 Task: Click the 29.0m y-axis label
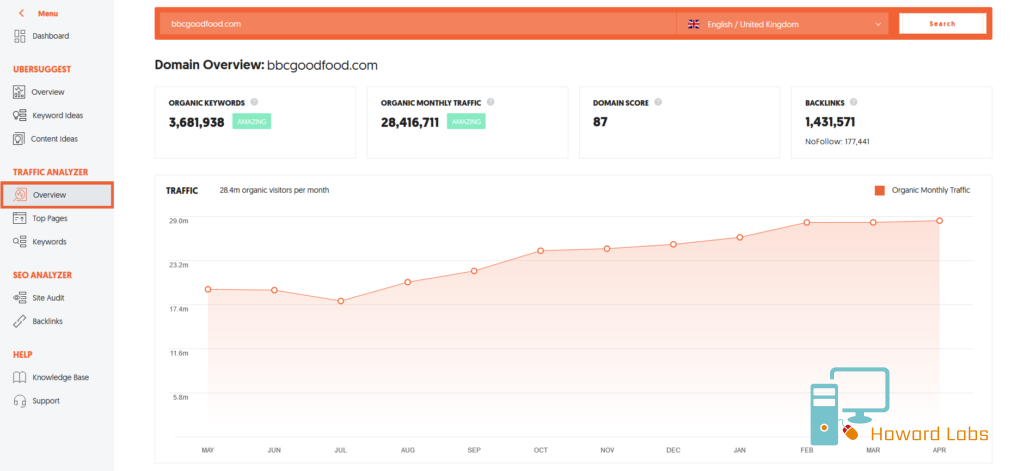[179, 221]
